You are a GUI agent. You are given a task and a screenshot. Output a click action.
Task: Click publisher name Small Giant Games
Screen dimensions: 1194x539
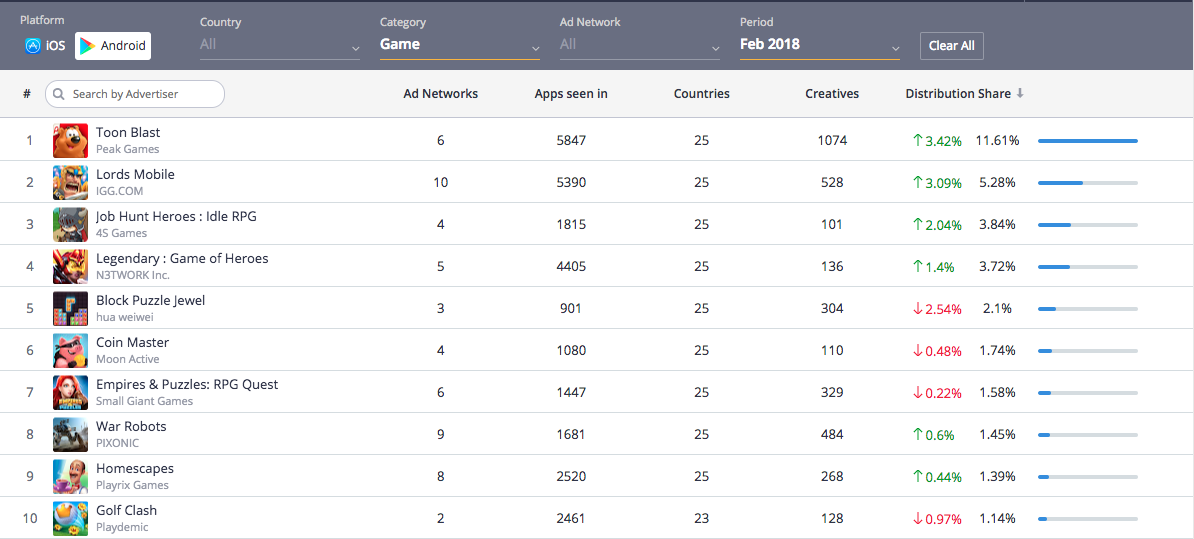click(x=145, y=401)
